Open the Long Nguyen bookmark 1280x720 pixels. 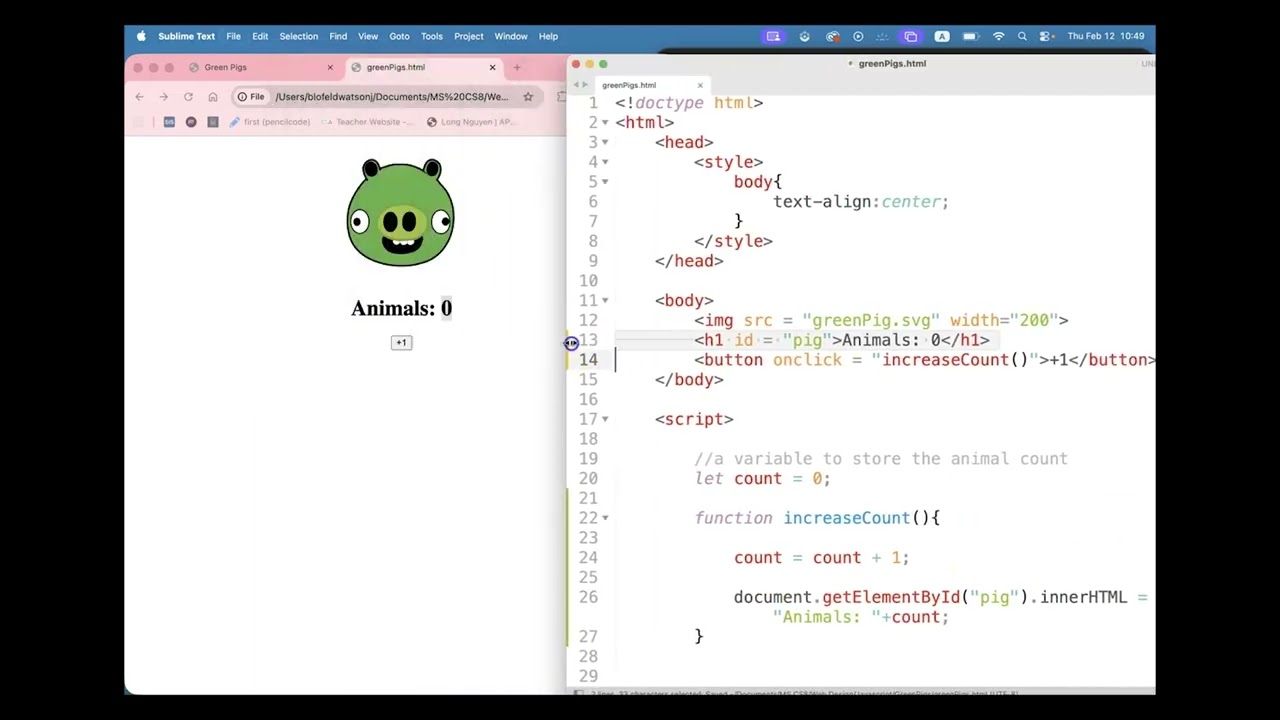tap(470, 122)
